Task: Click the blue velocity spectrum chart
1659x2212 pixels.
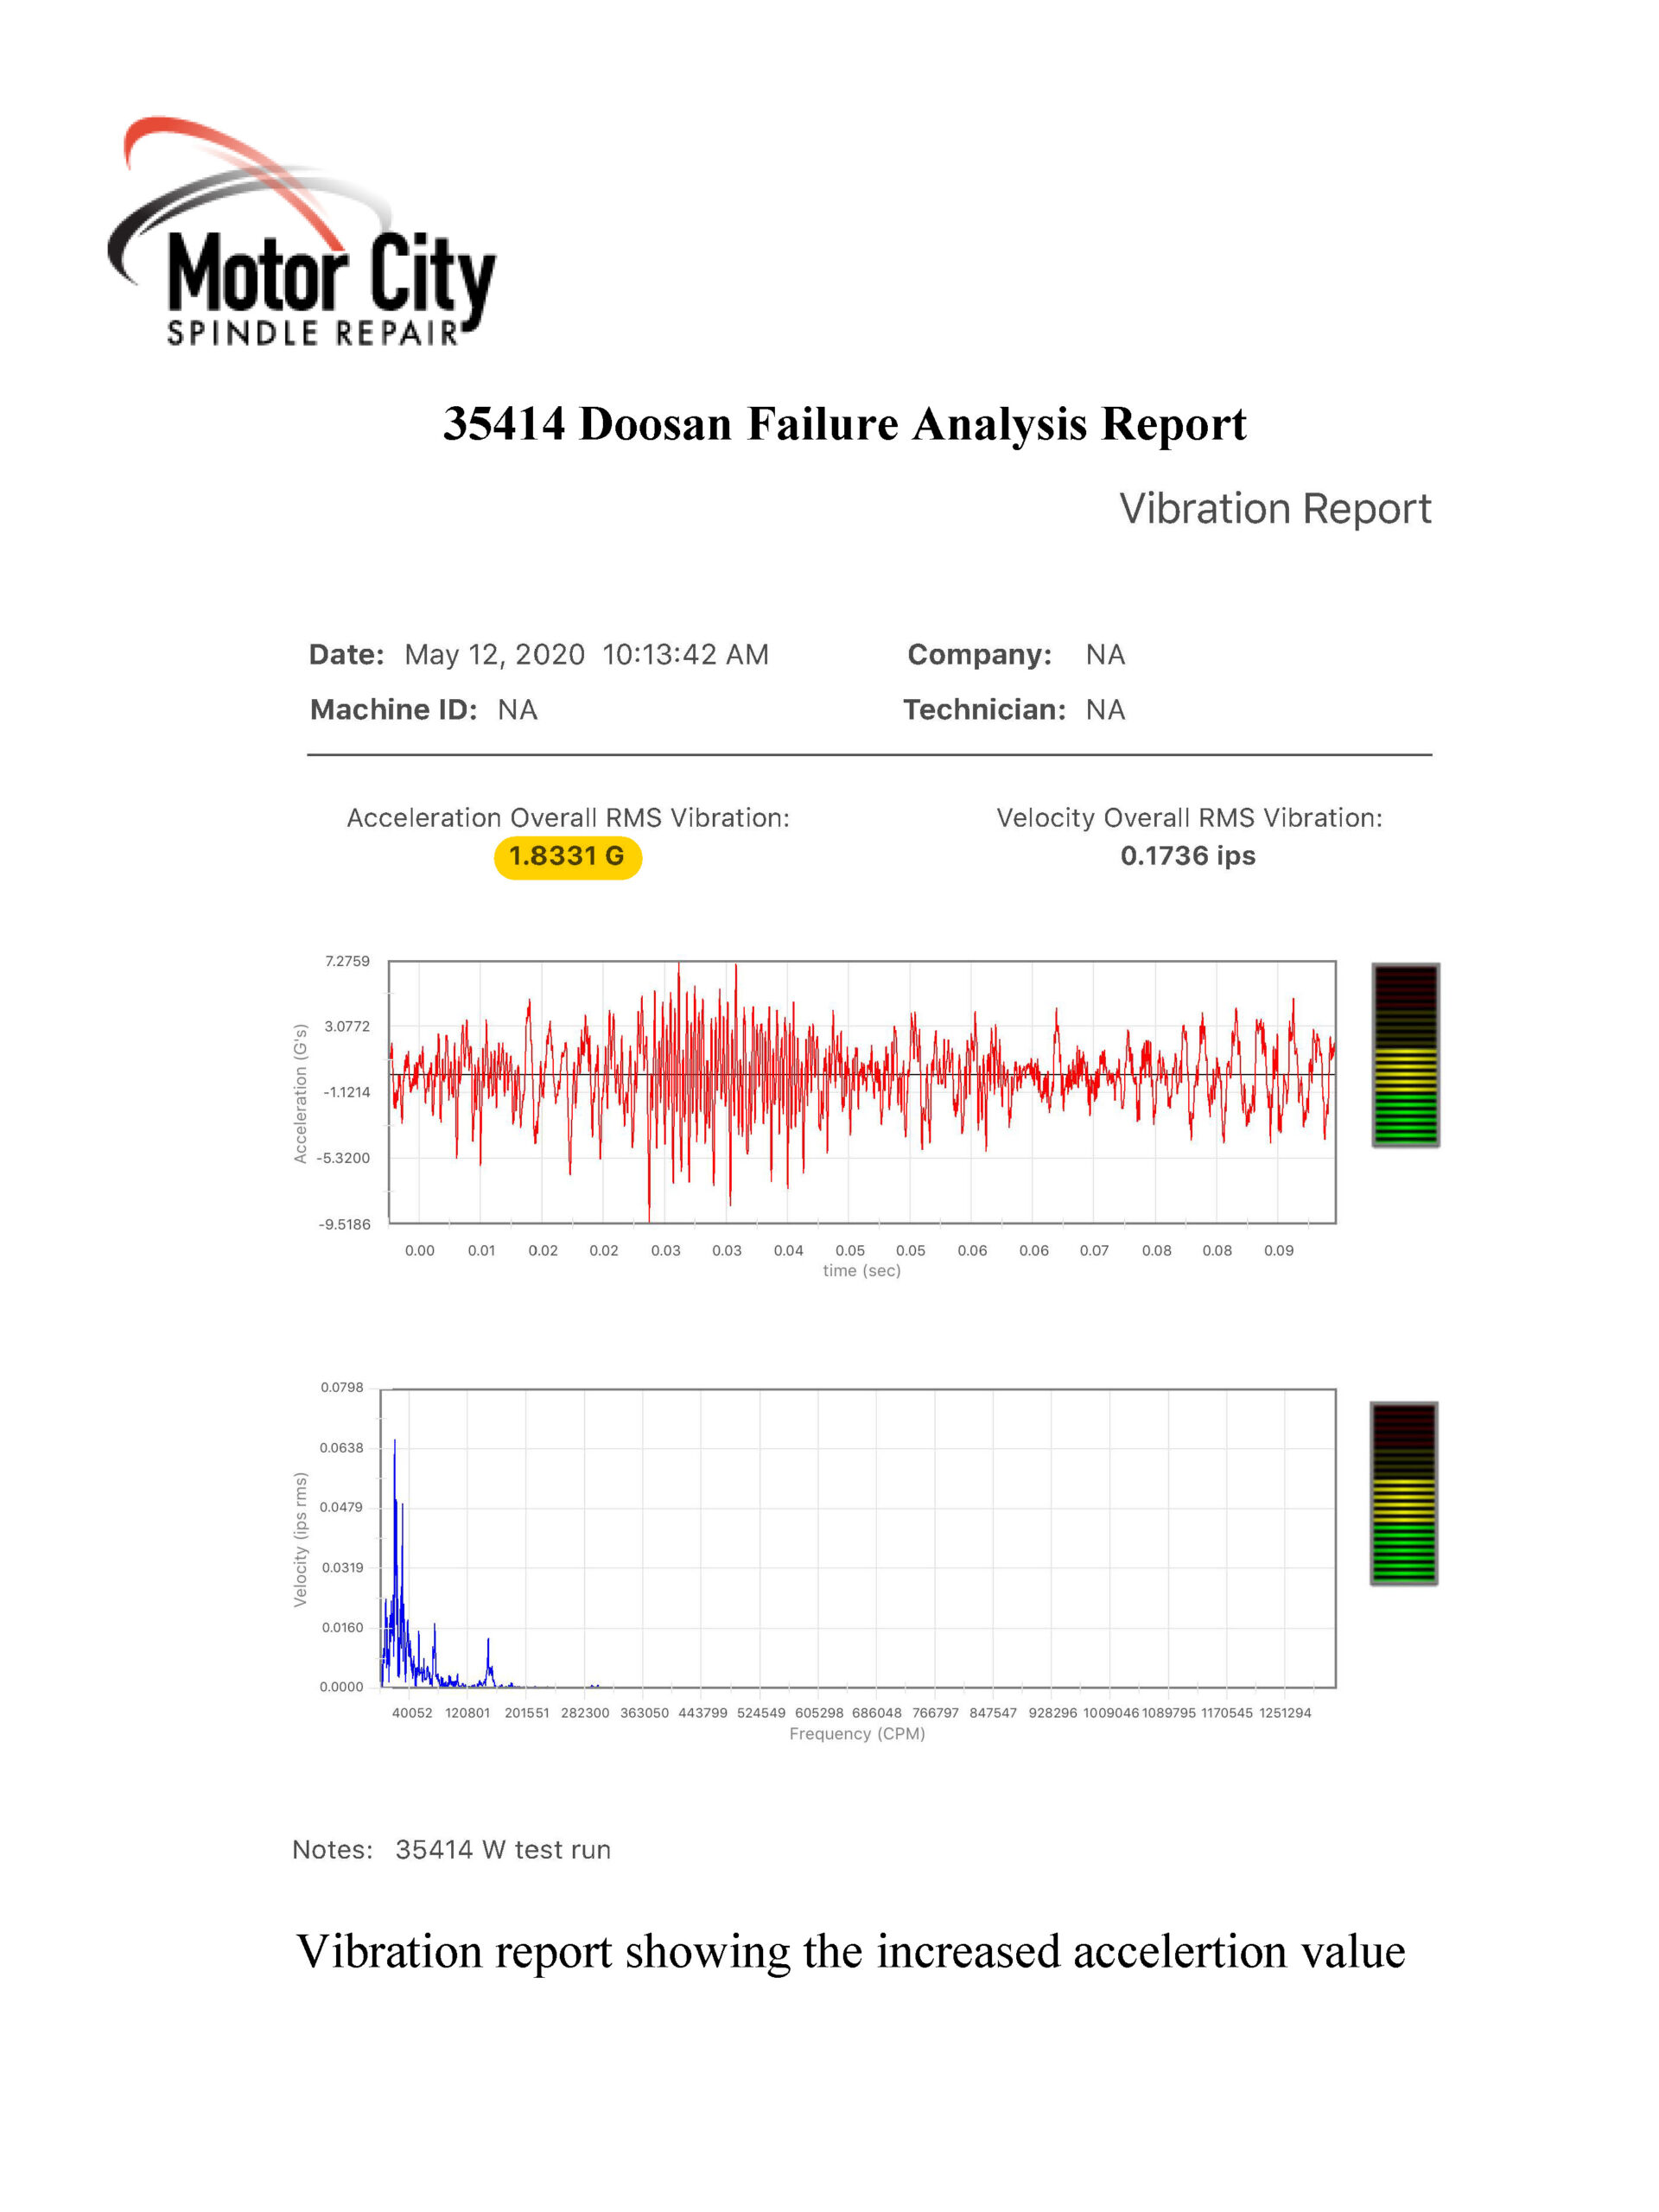Action: pos(858,1538)
